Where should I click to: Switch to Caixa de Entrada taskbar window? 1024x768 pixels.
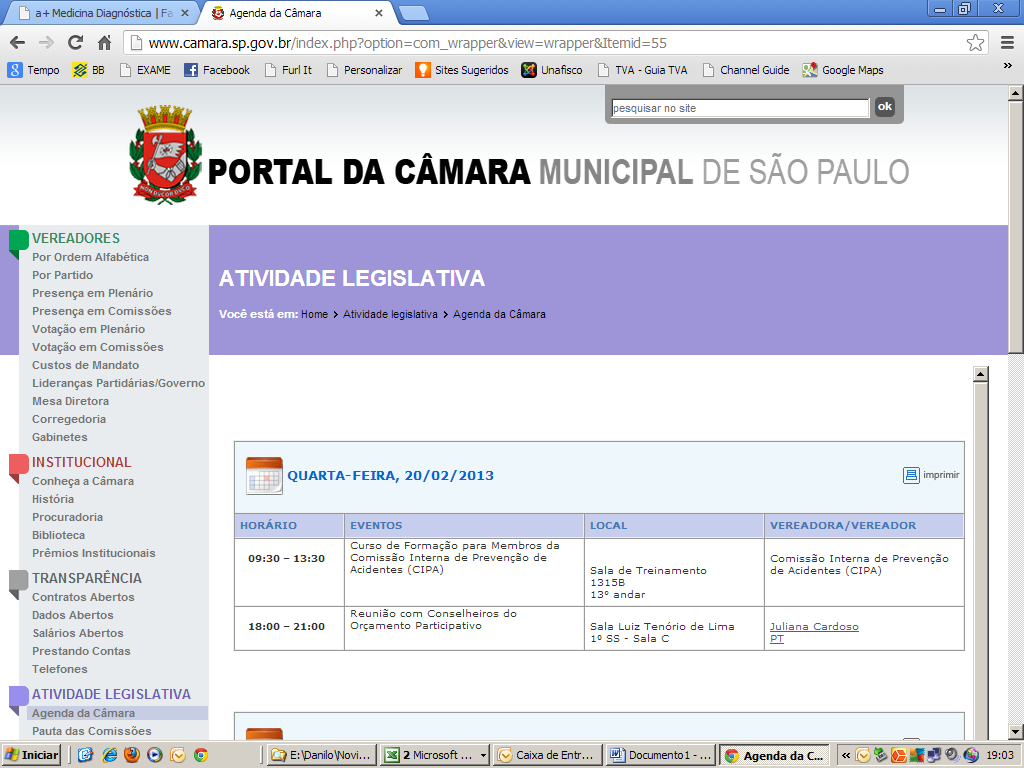coord(548,756)
